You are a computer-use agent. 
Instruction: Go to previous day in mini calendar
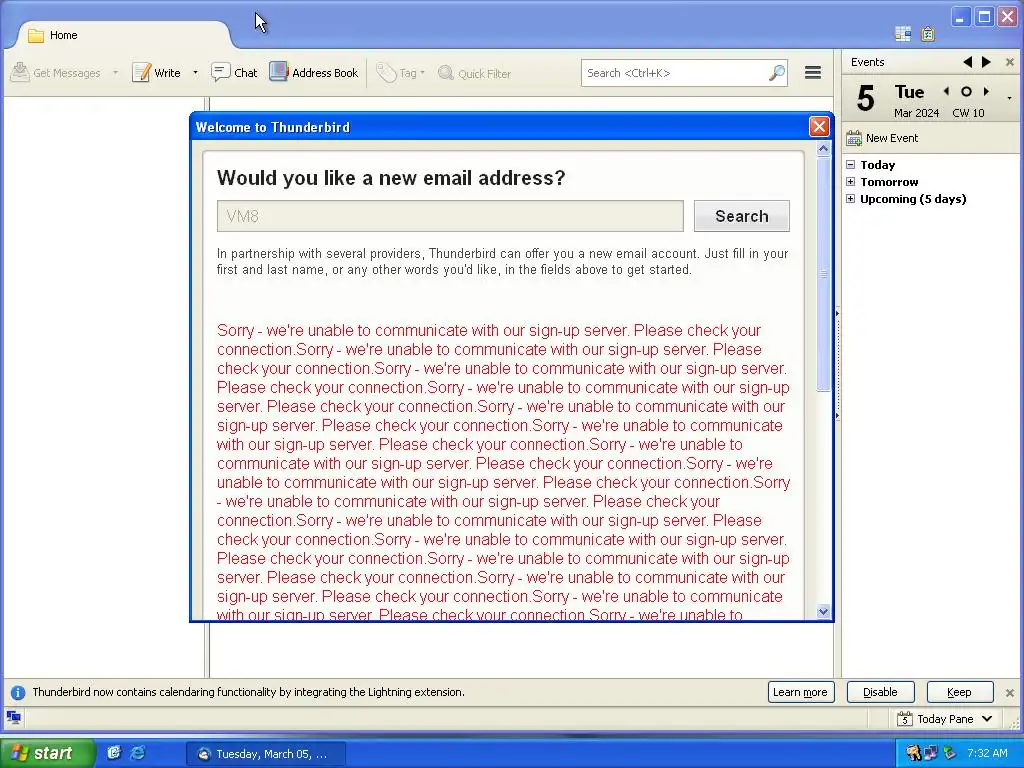coord(946,91)
